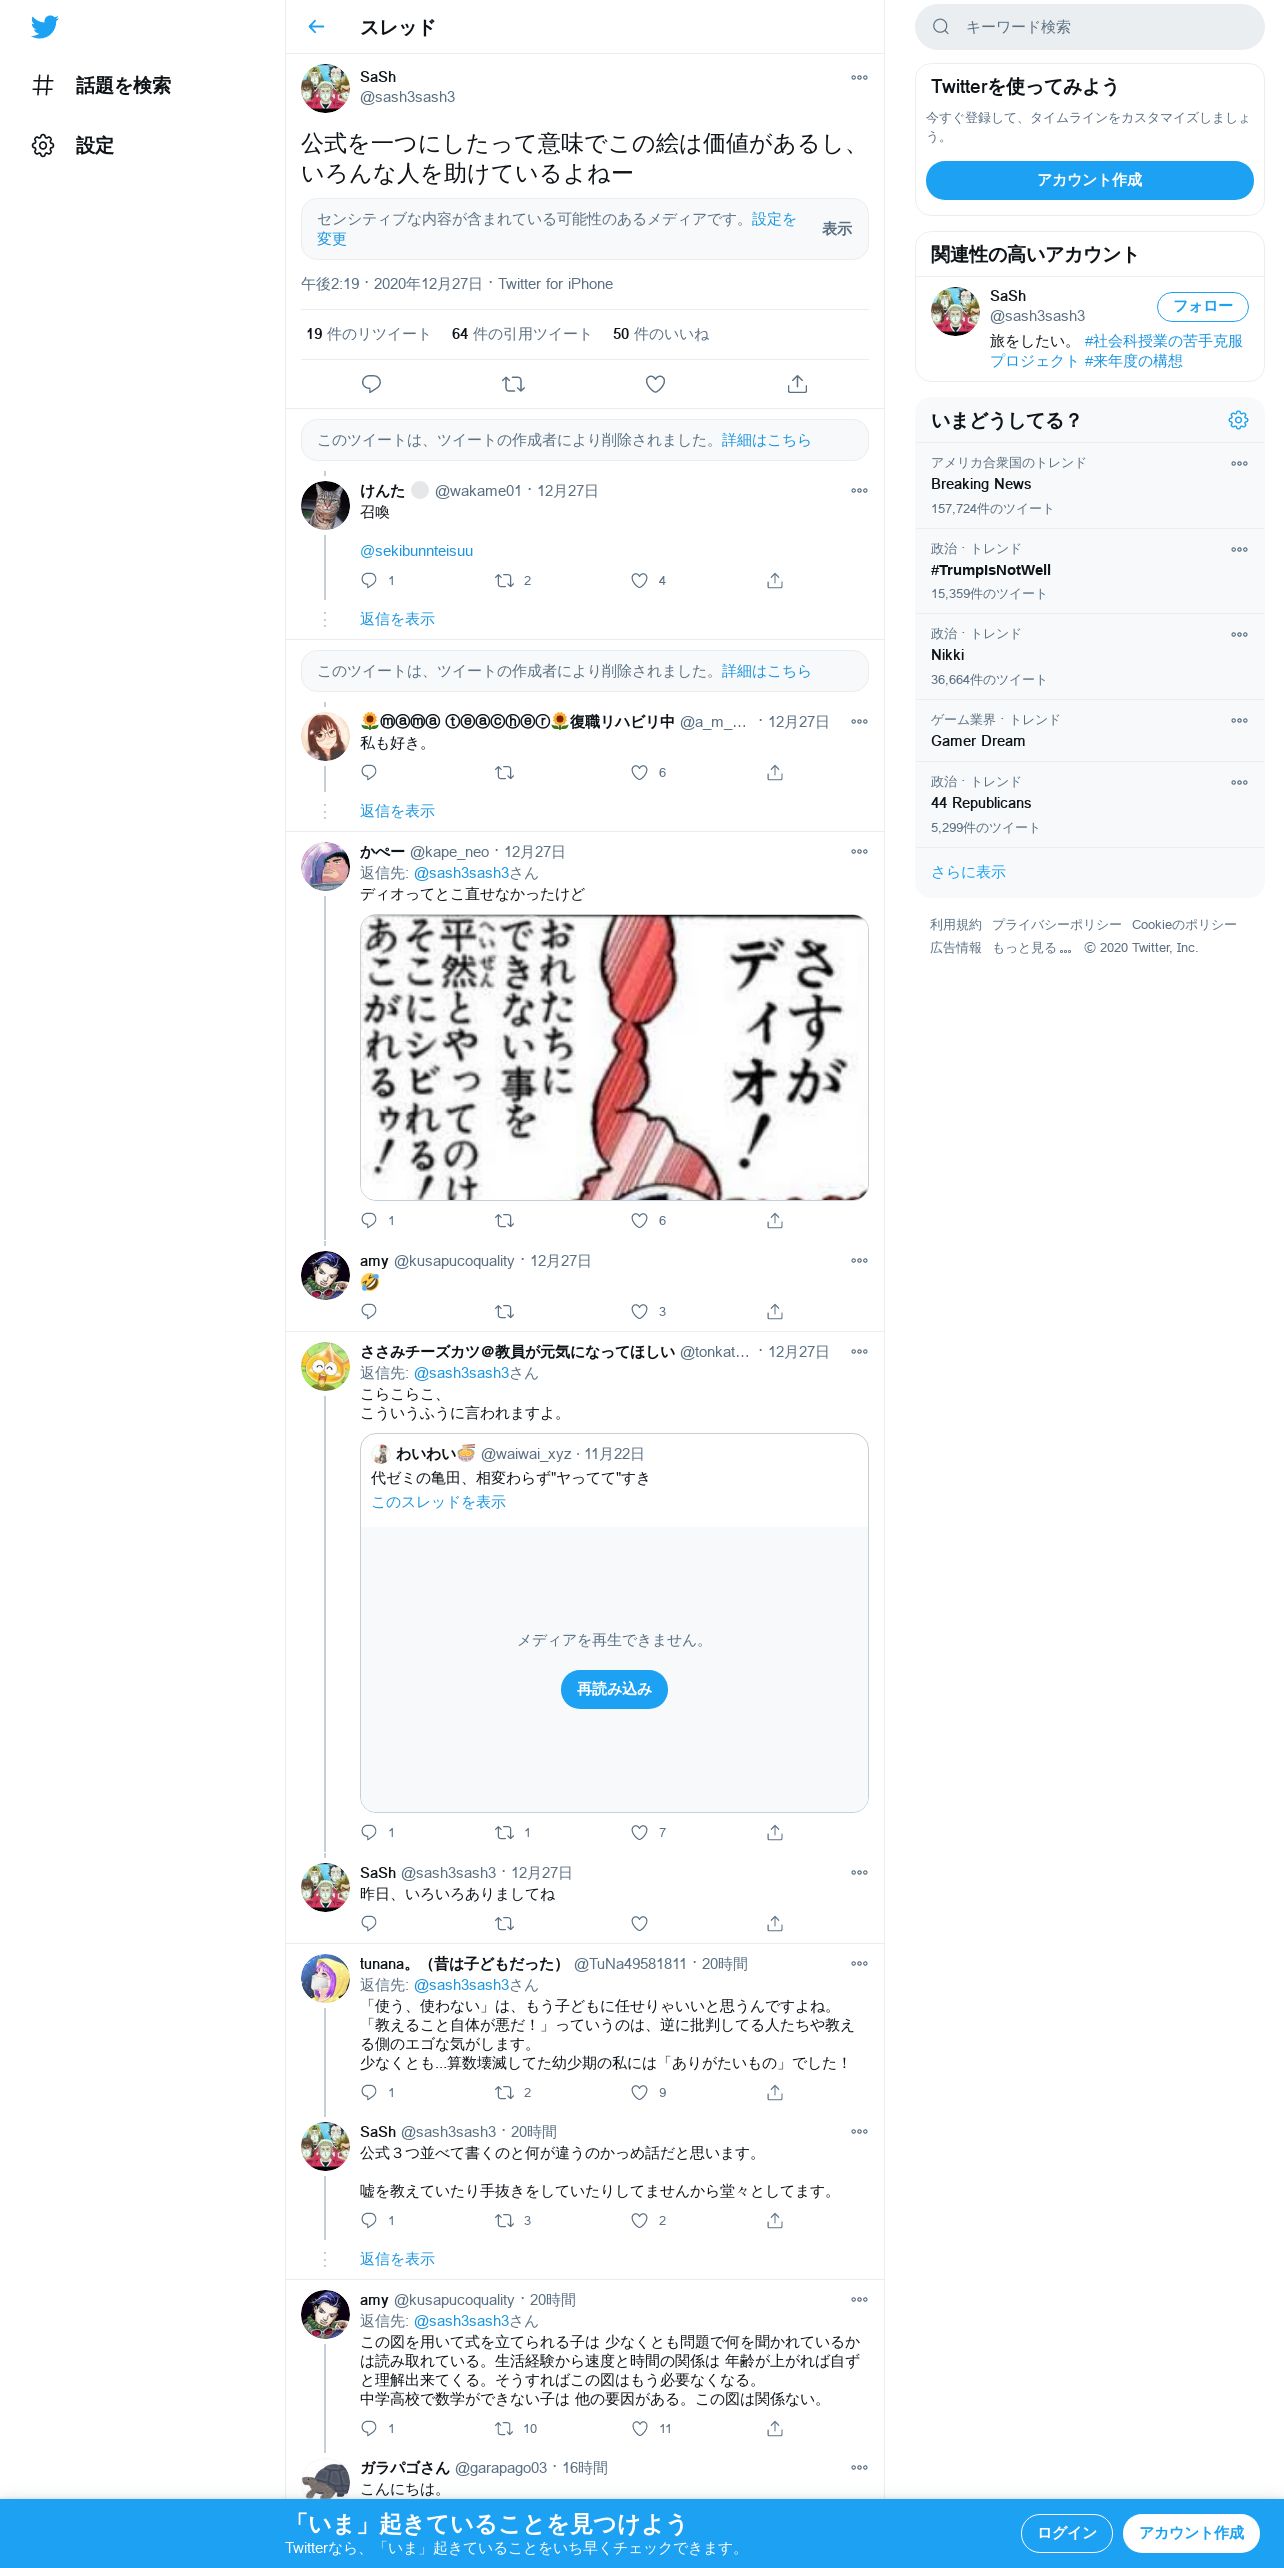This screenshot has height=2568, width=1284.
Task: Show the sensitive media via 表示
Action: pyautogui.click(x=837, y=229)
